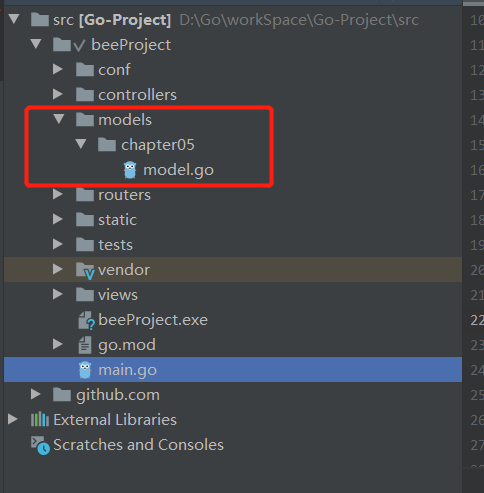The height and width of the screenshot is (493, 484).
Task: Select the static folder label
Action: click(118, 220)
